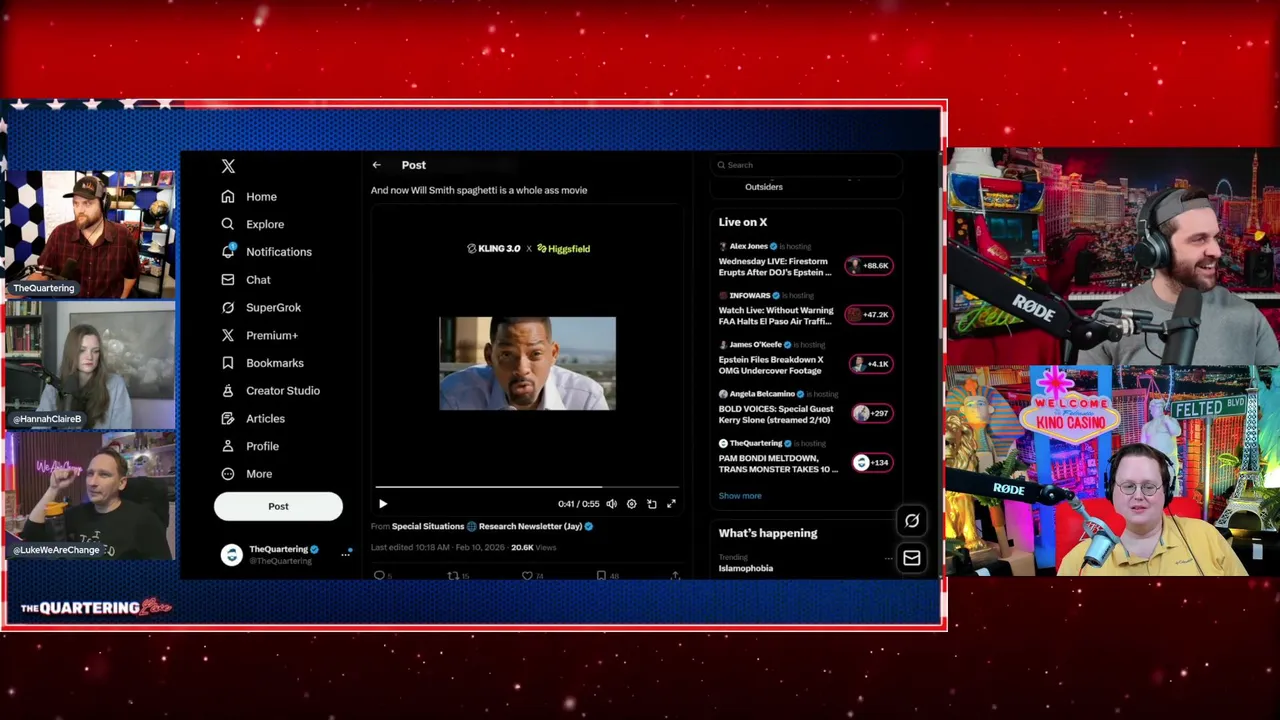Viewport: 1280px width, 720px height.
Task: Click the reply comment icon
Action: click(379, 575)
